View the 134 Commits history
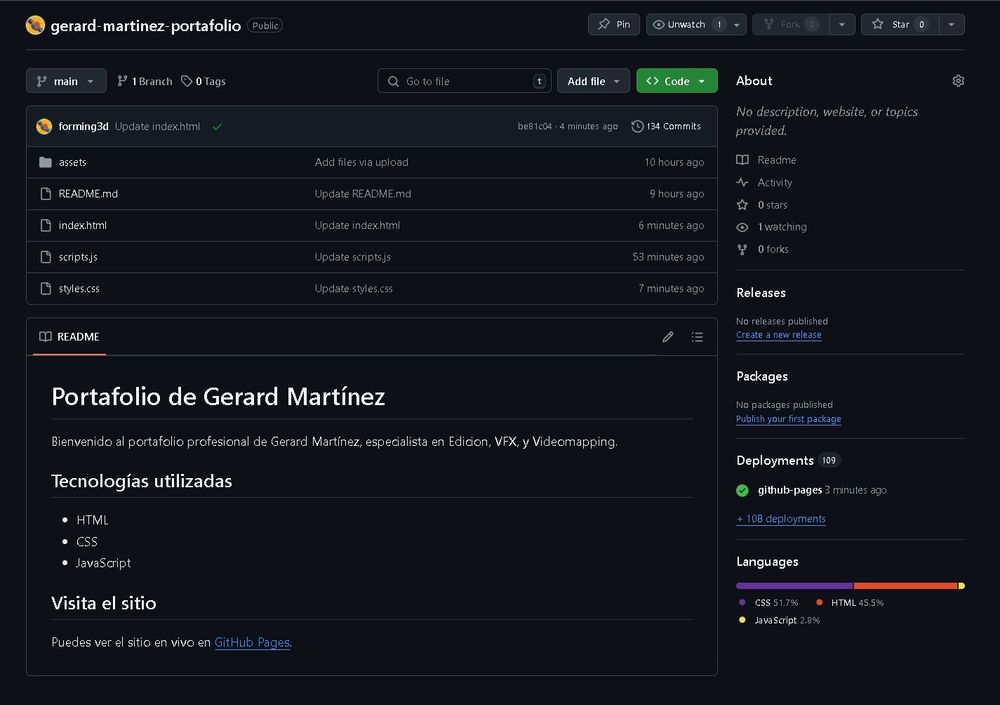 (666, 126)
